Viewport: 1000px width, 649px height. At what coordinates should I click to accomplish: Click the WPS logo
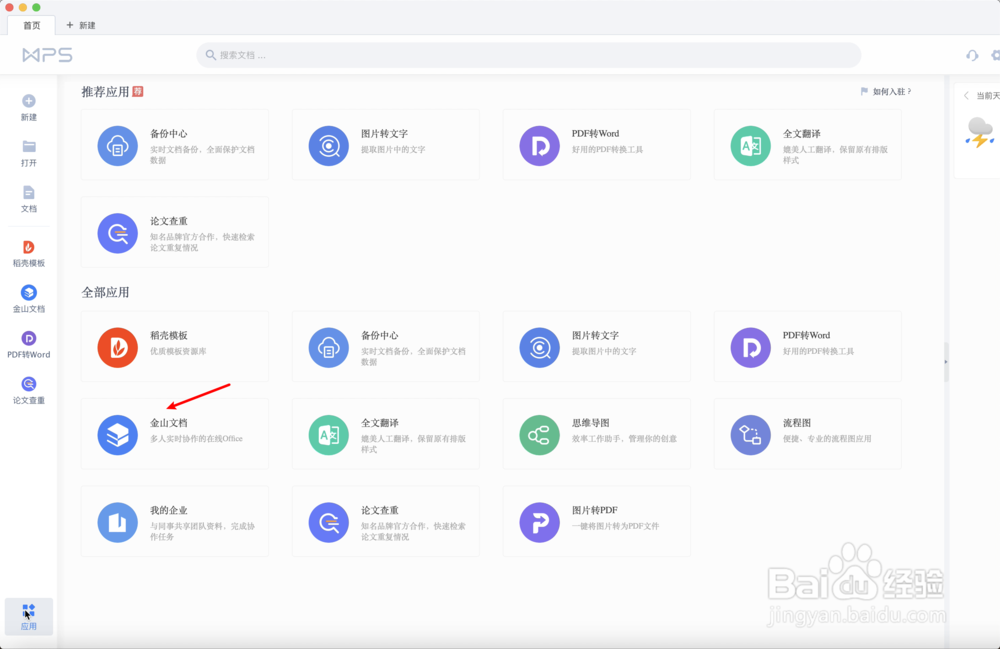47,55
